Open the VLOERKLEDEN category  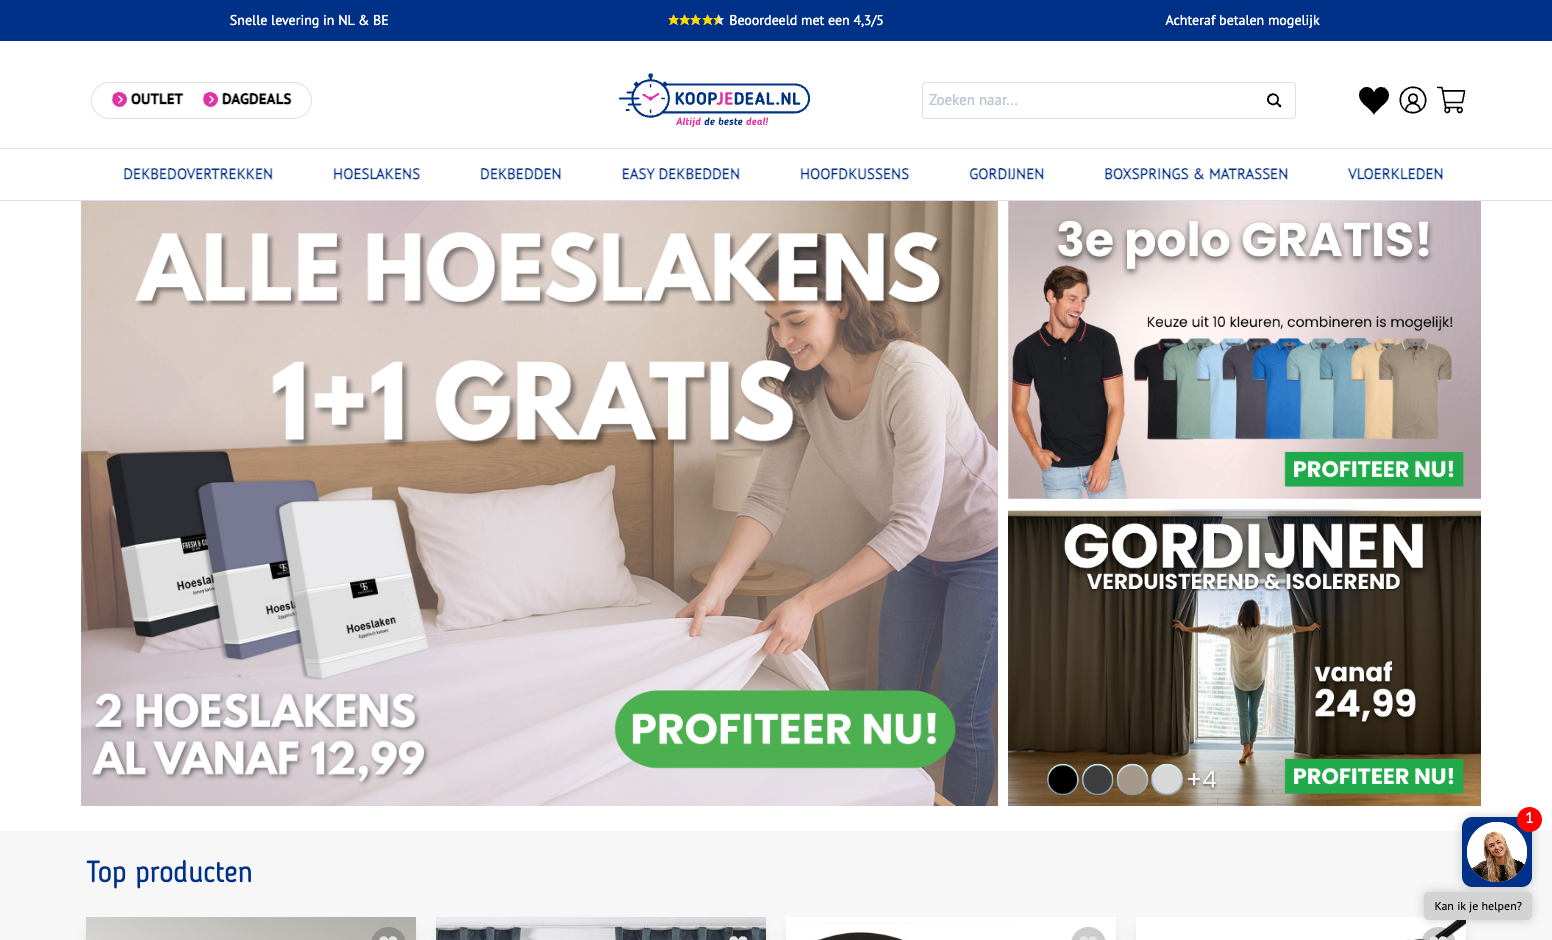pos(1395,174)
